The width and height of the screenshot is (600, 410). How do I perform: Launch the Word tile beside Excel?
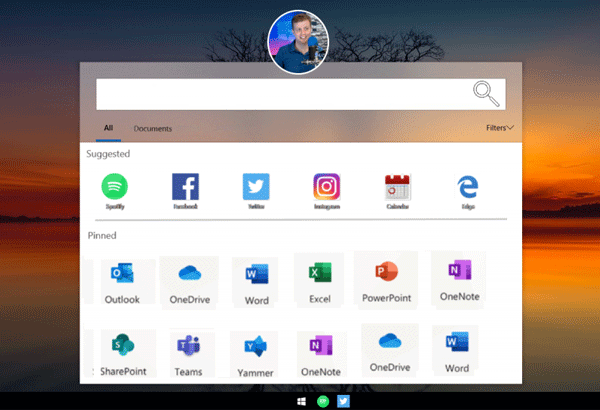coord(256,283)
